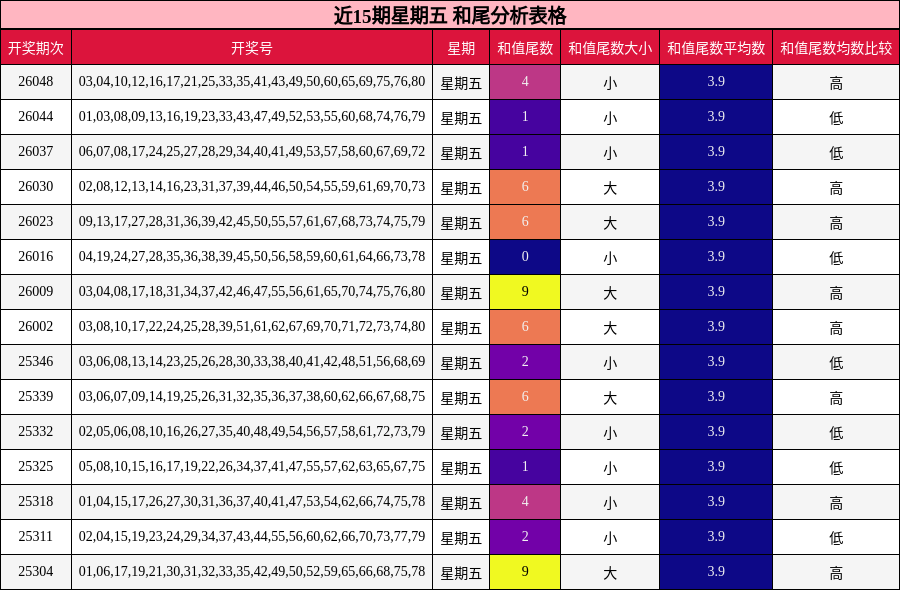Click the 和值尾数平均数 column header
The image size is (900, 590).
pyautogui.click(x=716, y=45)
